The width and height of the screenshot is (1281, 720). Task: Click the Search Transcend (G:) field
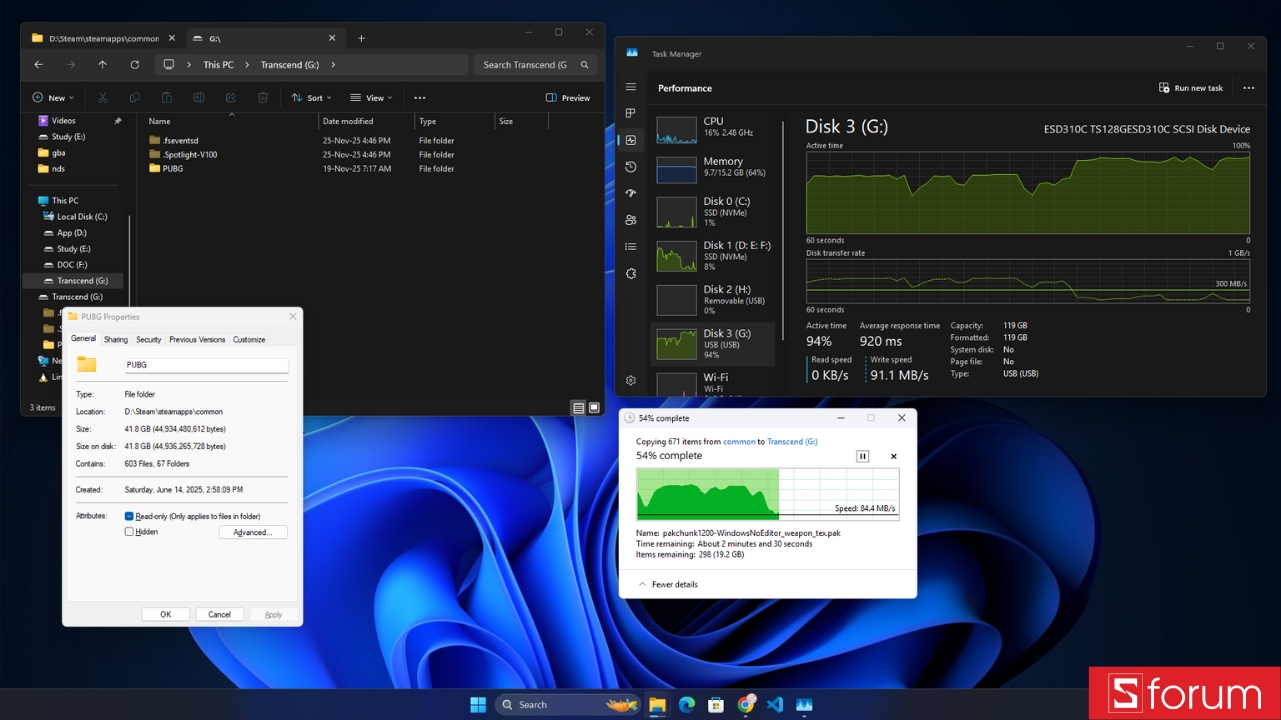525,65
